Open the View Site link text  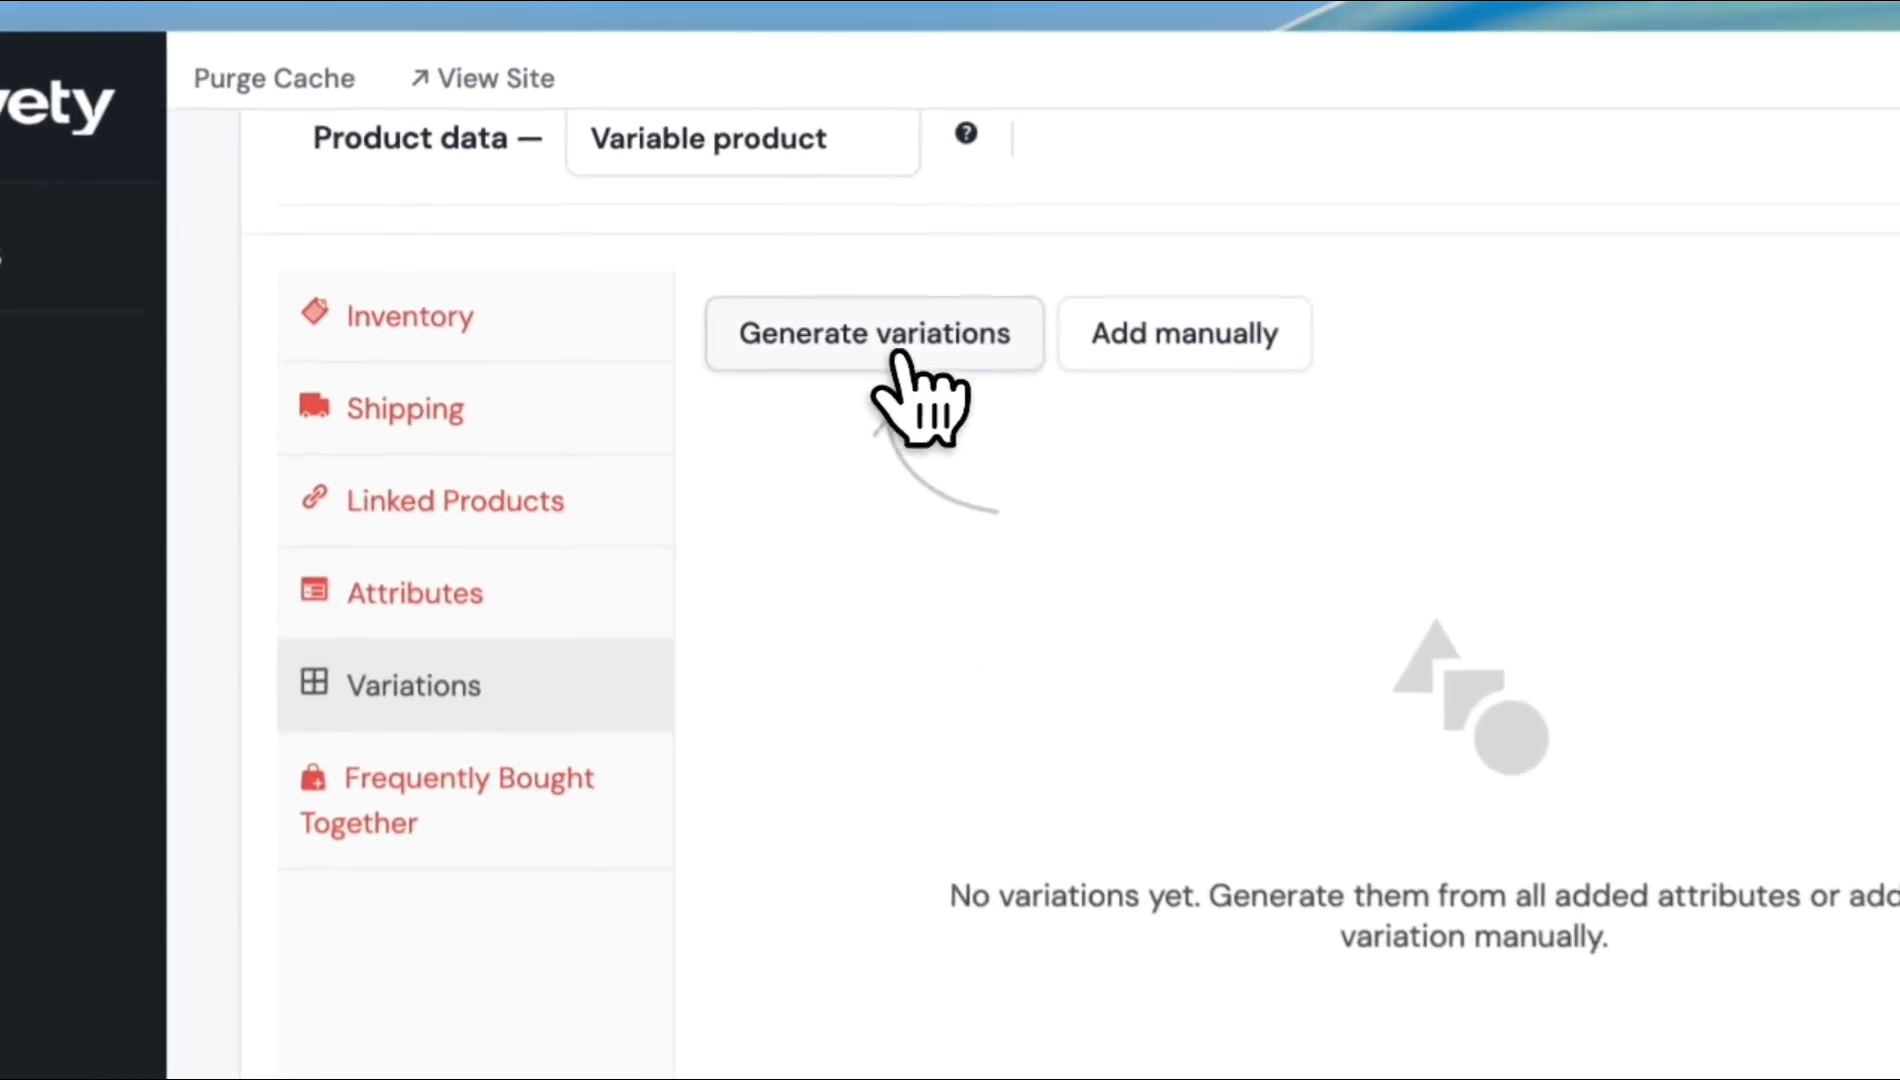pyautogui.click(x=496, y=78)
